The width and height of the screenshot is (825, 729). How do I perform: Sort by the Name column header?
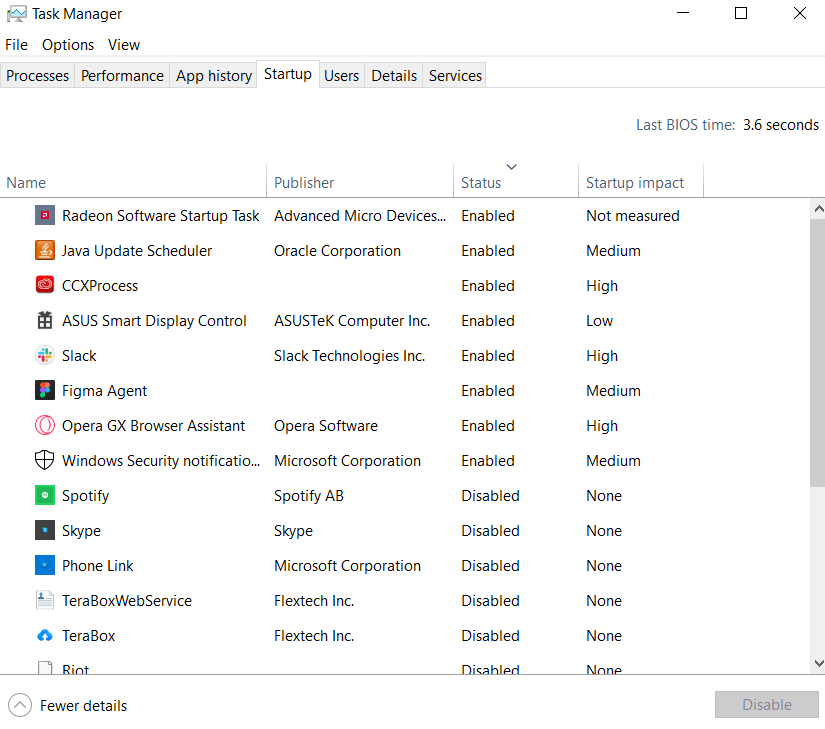134,180
